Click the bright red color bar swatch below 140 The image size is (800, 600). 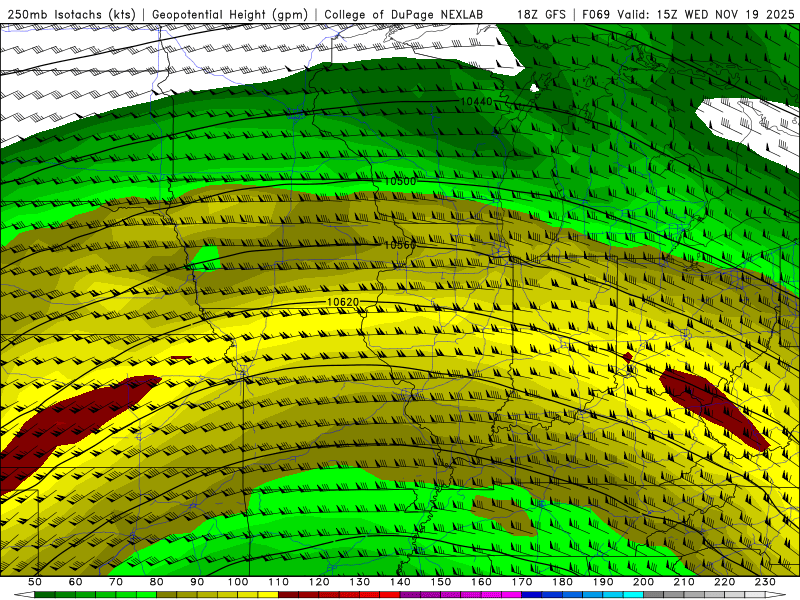[x=390, y=595]
